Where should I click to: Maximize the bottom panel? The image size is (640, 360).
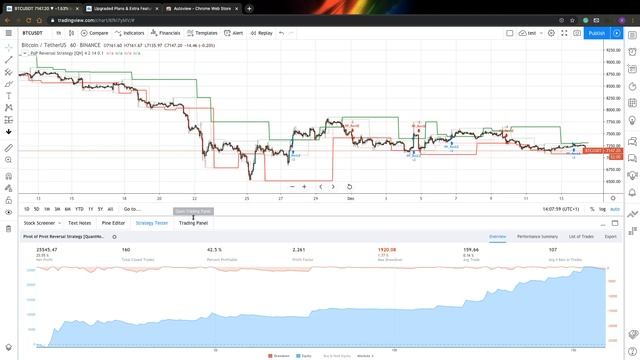[x=615, y=223]
